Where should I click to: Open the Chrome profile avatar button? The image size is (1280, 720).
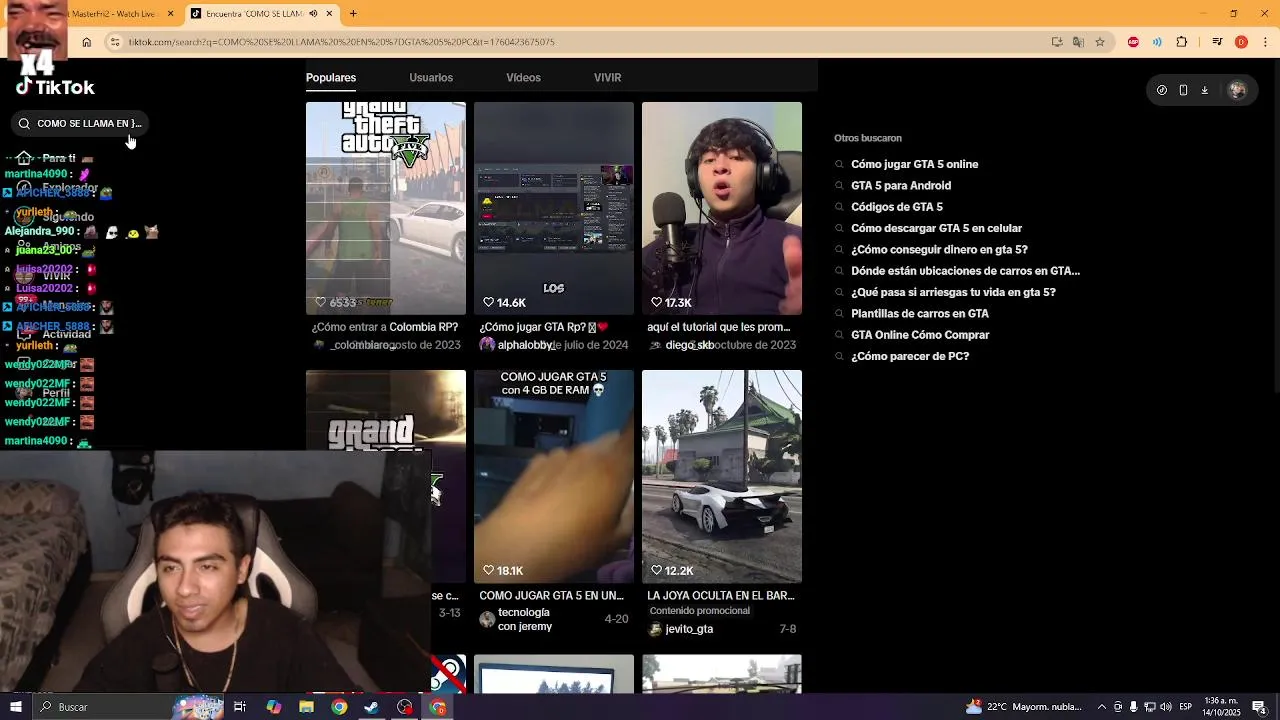pyautogui.click(x=1241, y=42)
